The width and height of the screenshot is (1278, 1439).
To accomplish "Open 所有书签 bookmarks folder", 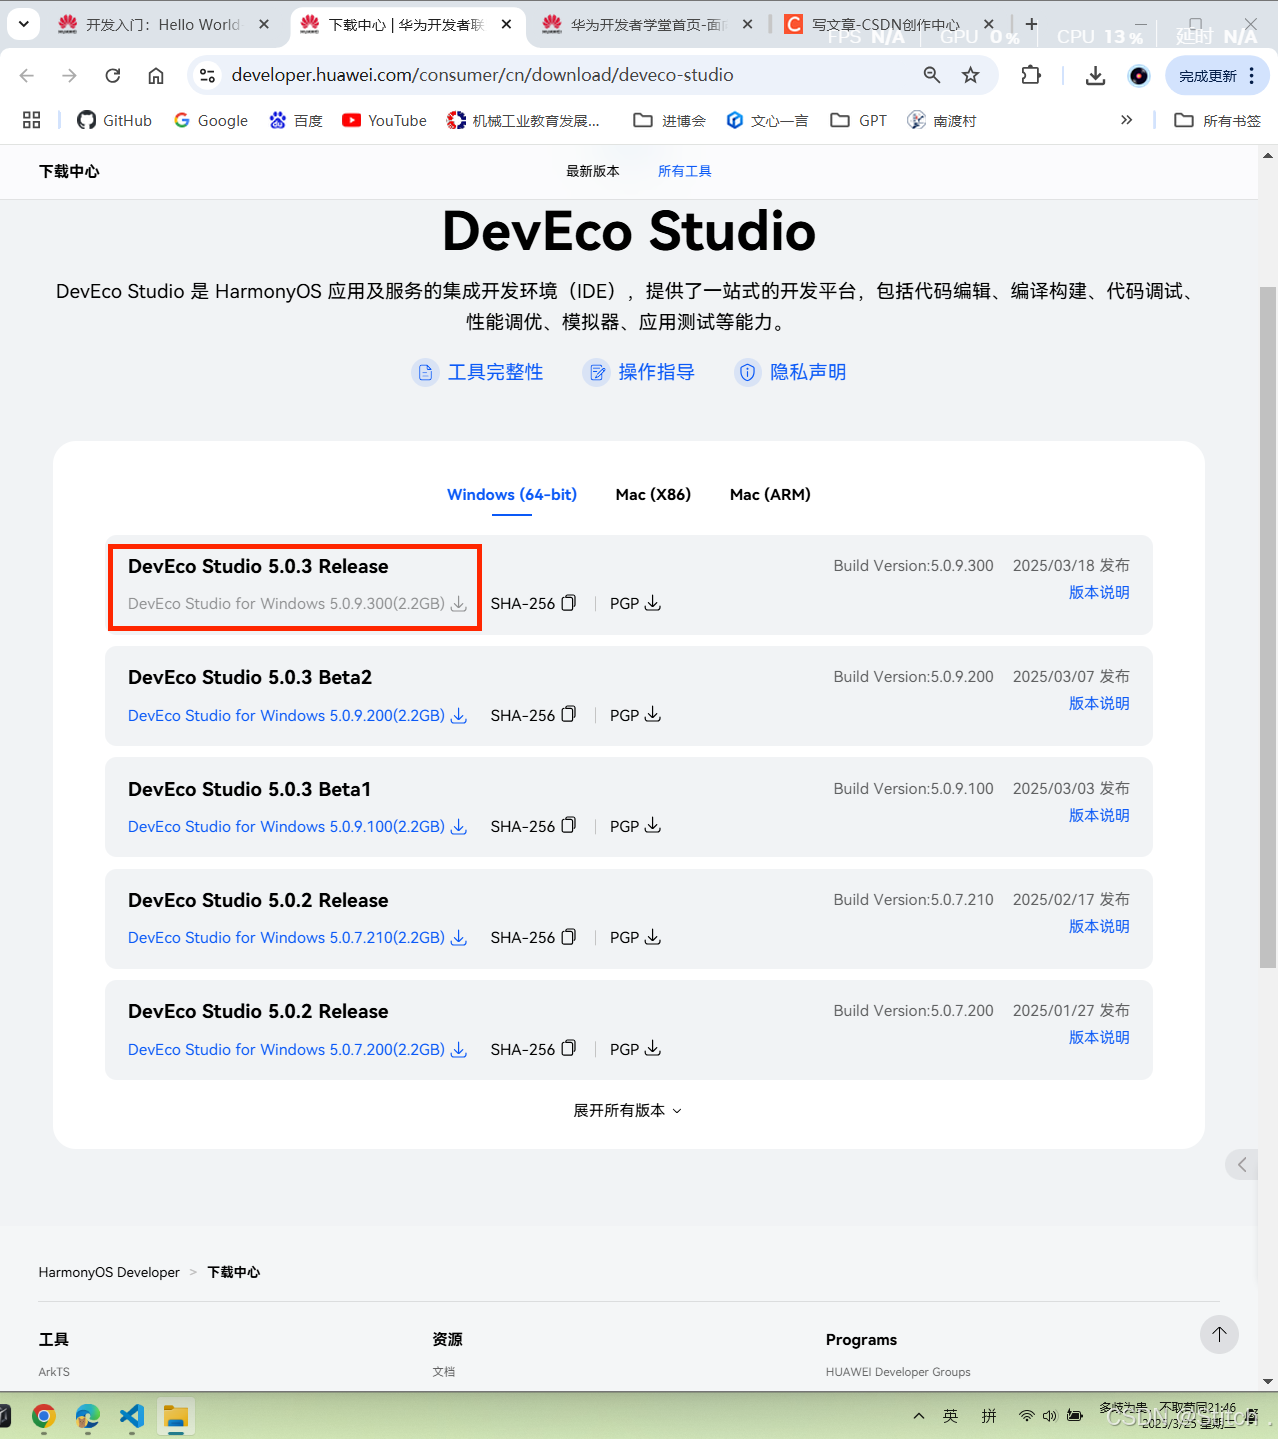I will tap(1217, 120).
